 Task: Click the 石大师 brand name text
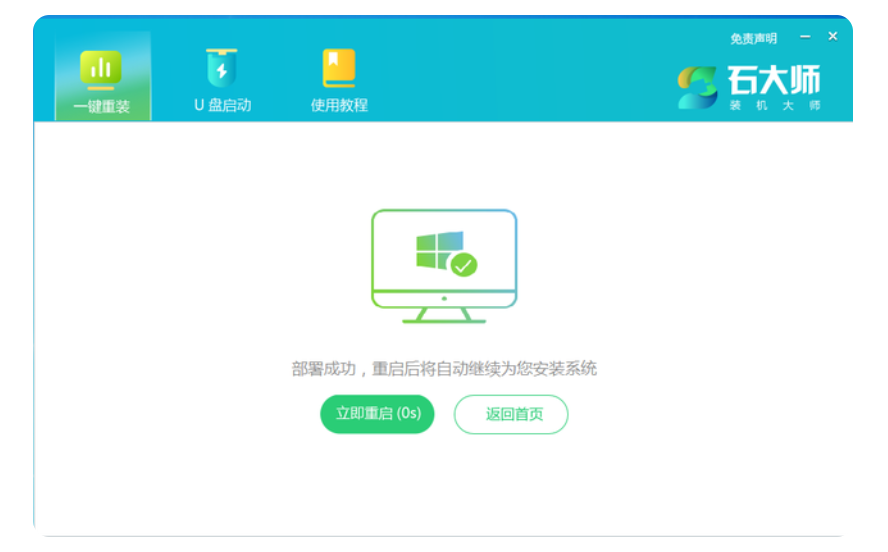[x=773, y=81]
